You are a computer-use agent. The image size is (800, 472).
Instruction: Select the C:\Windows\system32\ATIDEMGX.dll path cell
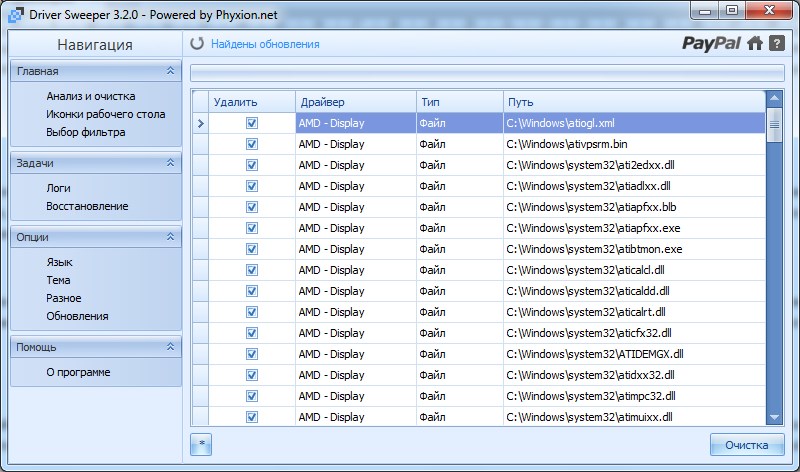634,354
